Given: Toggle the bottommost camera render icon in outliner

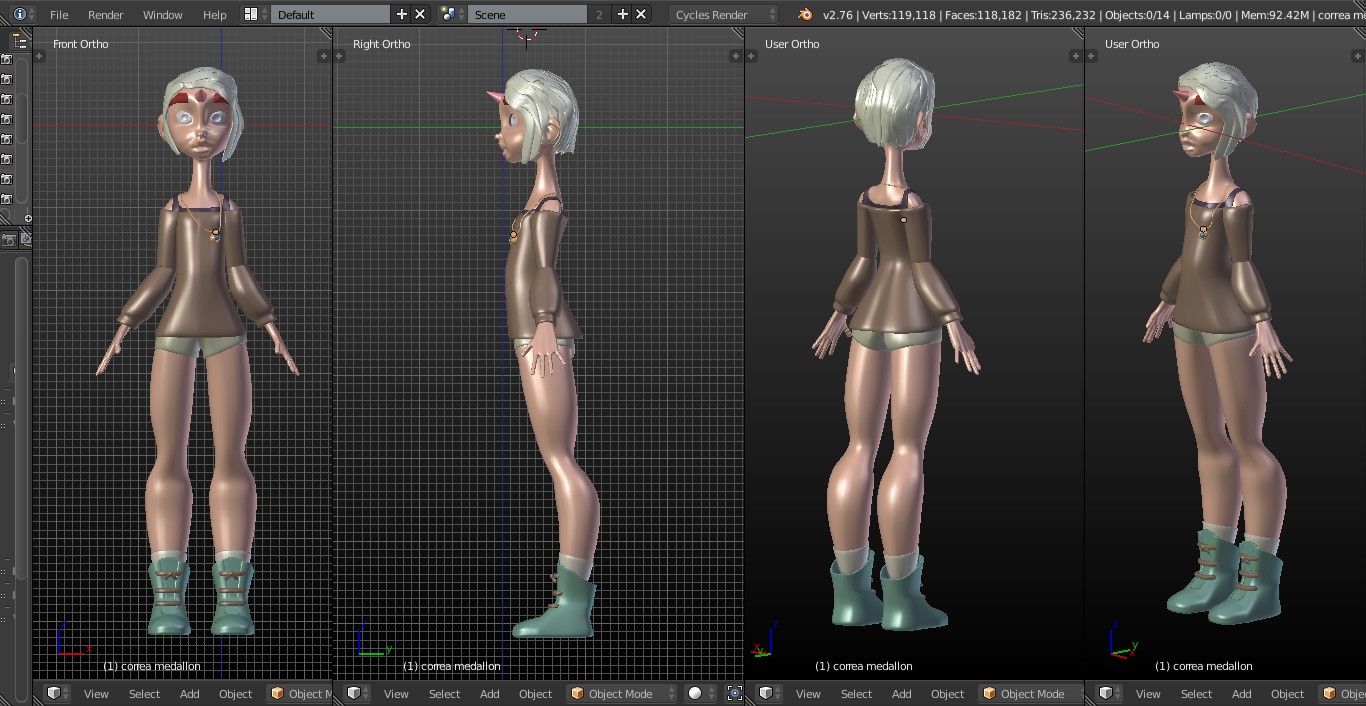Looking at the screenshot, I should click(6, 199).
